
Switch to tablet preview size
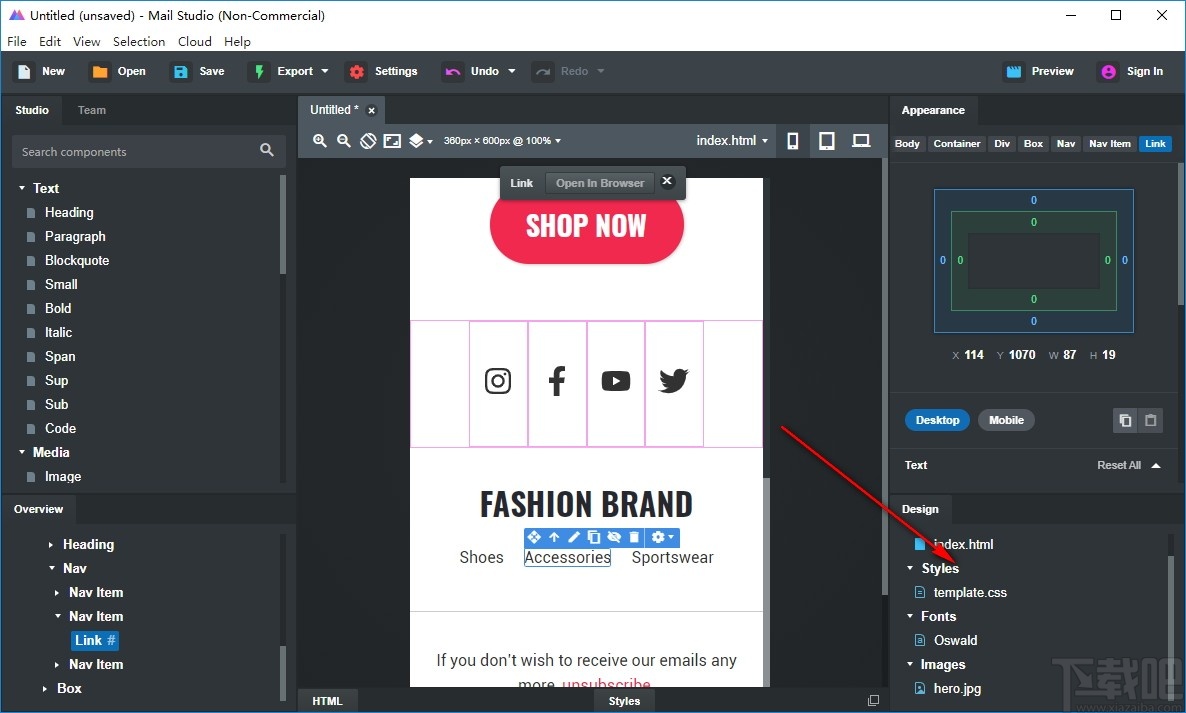pos(827,141)
